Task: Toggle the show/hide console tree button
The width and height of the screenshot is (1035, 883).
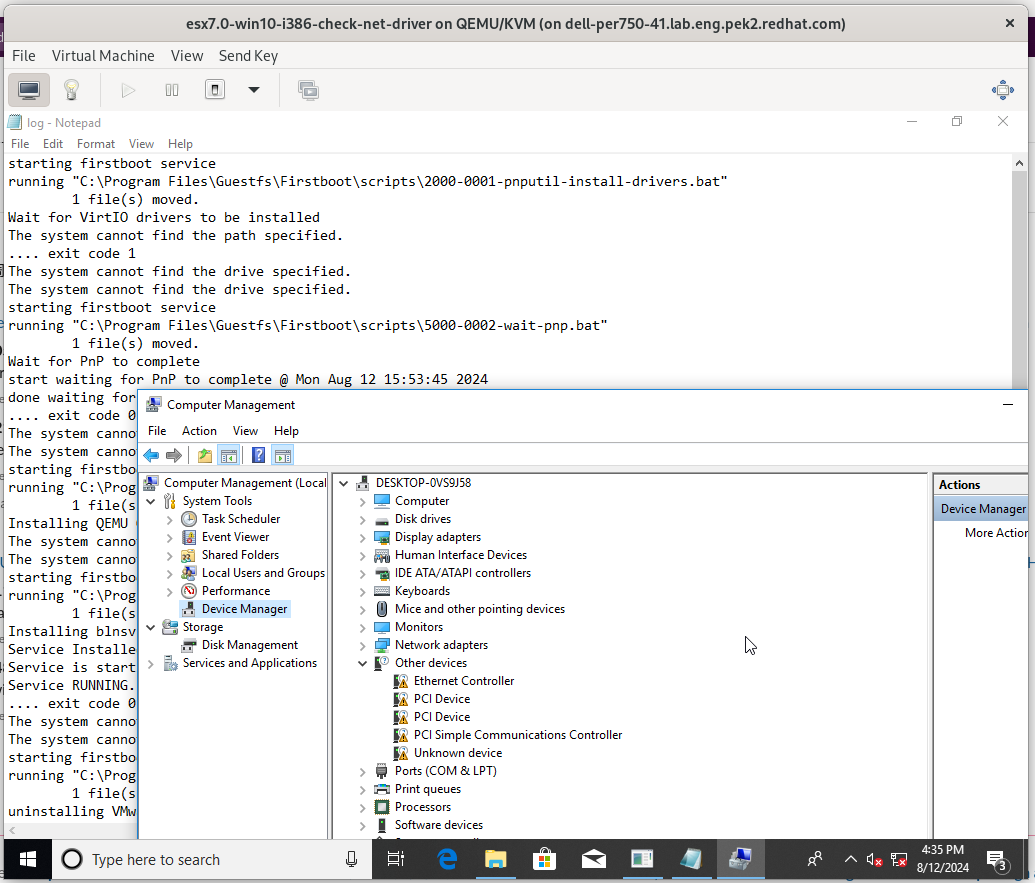Action: pos(229,456)
